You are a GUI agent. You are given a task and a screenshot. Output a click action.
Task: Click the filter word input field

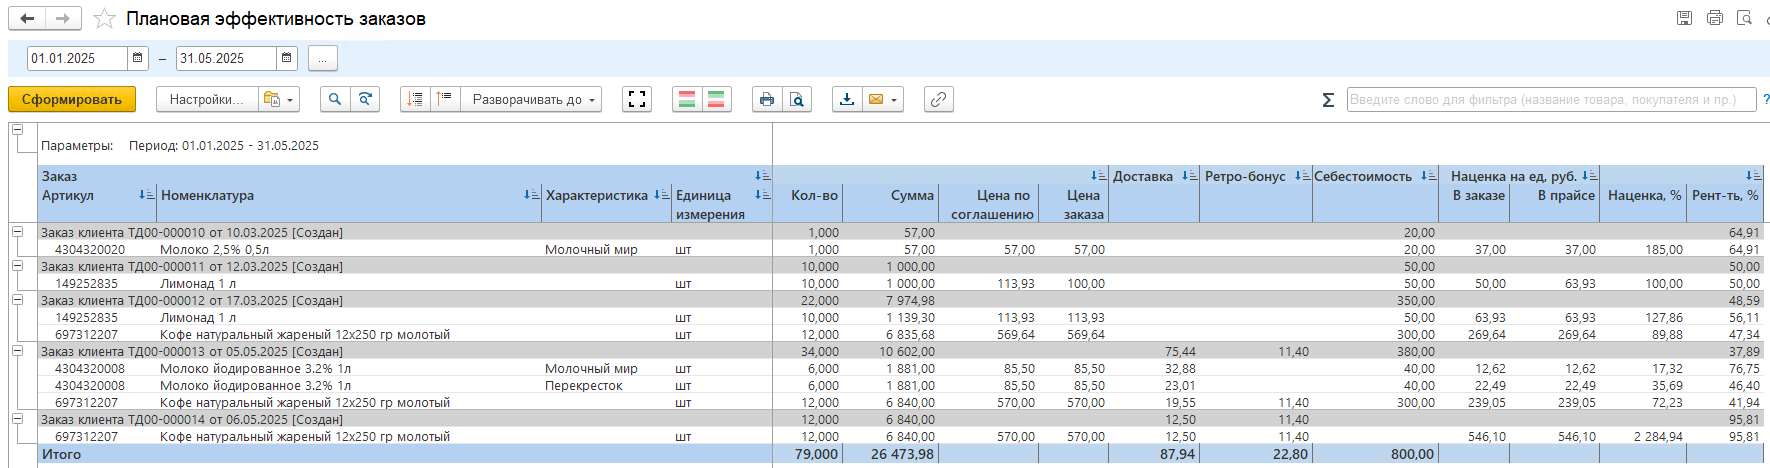[1550, 99]
